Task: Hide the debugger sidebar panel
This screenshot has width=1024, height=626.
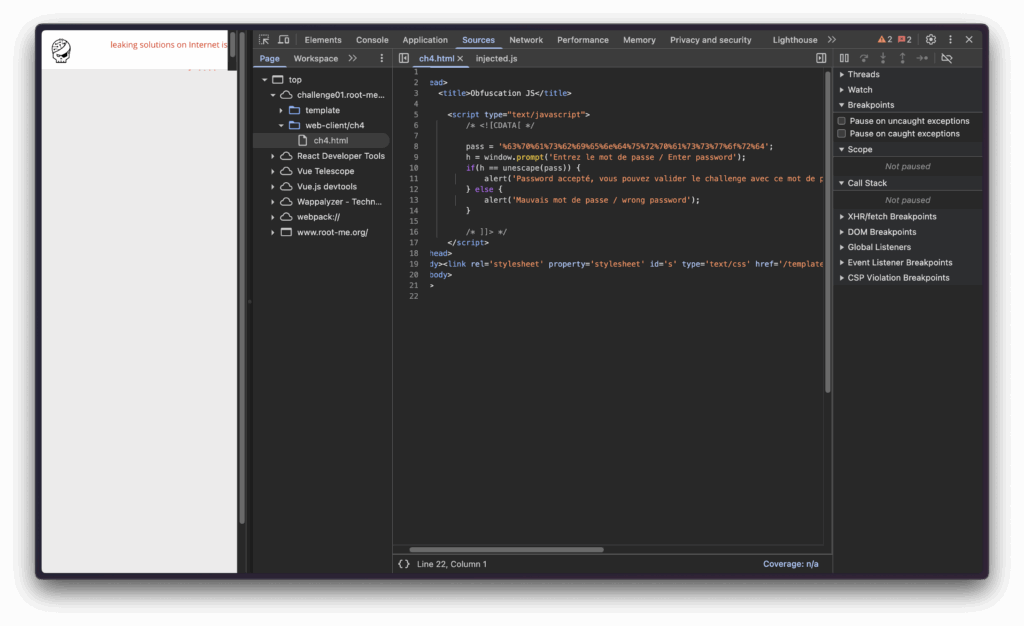Action: point(821,59)
